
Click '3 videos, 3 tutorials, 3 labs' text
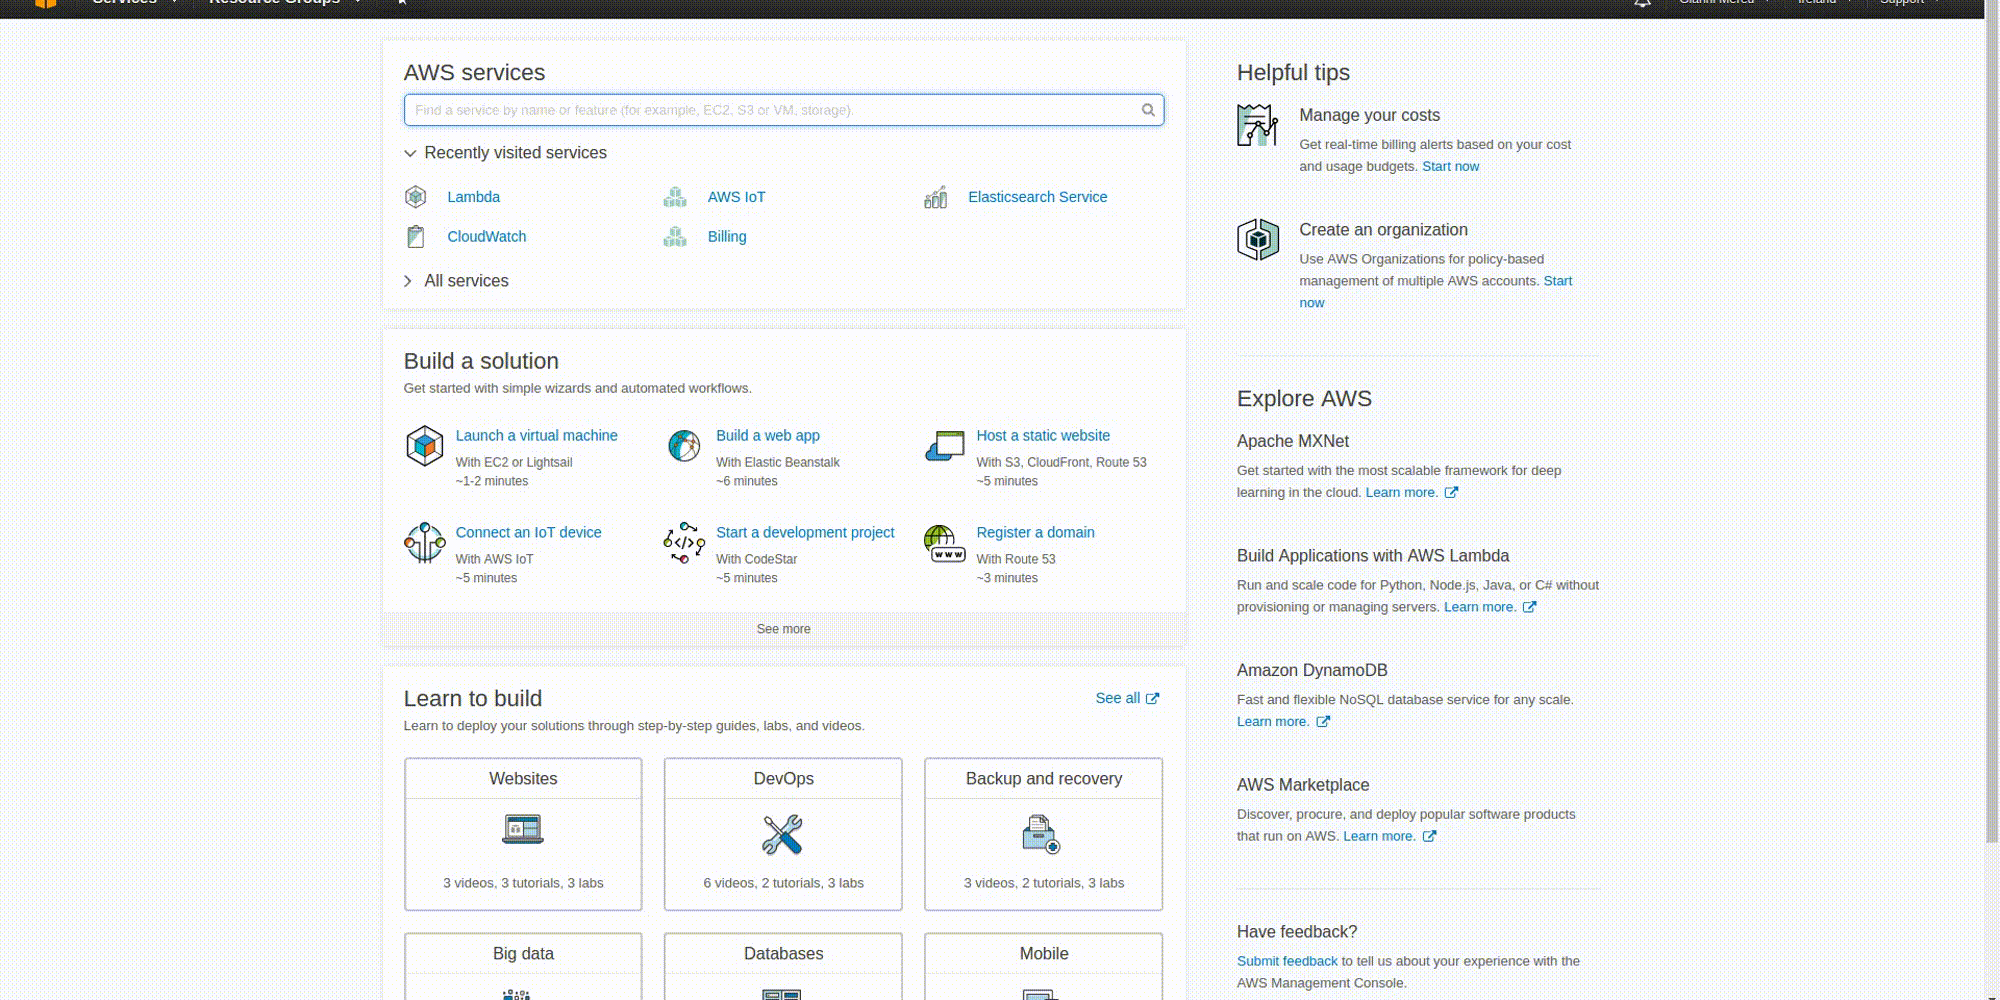523,883
